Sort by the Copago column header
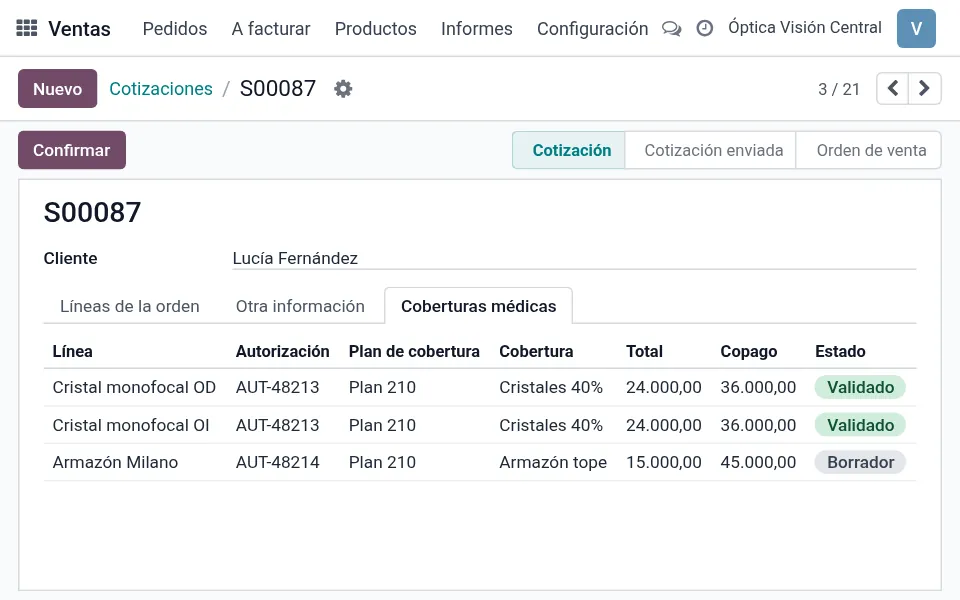The image size is (960, 600). (748, 351)
